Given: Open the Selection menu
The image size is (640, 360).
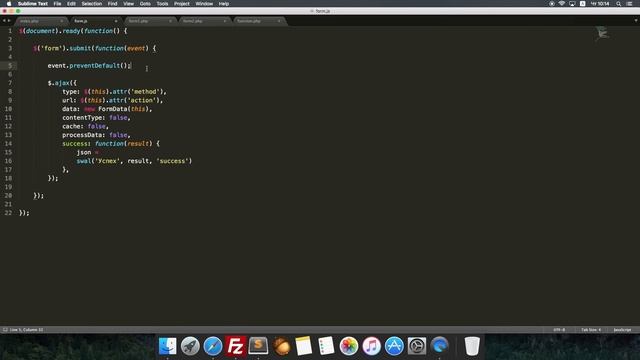Looking at the screenshot, I should coord(91,4).
